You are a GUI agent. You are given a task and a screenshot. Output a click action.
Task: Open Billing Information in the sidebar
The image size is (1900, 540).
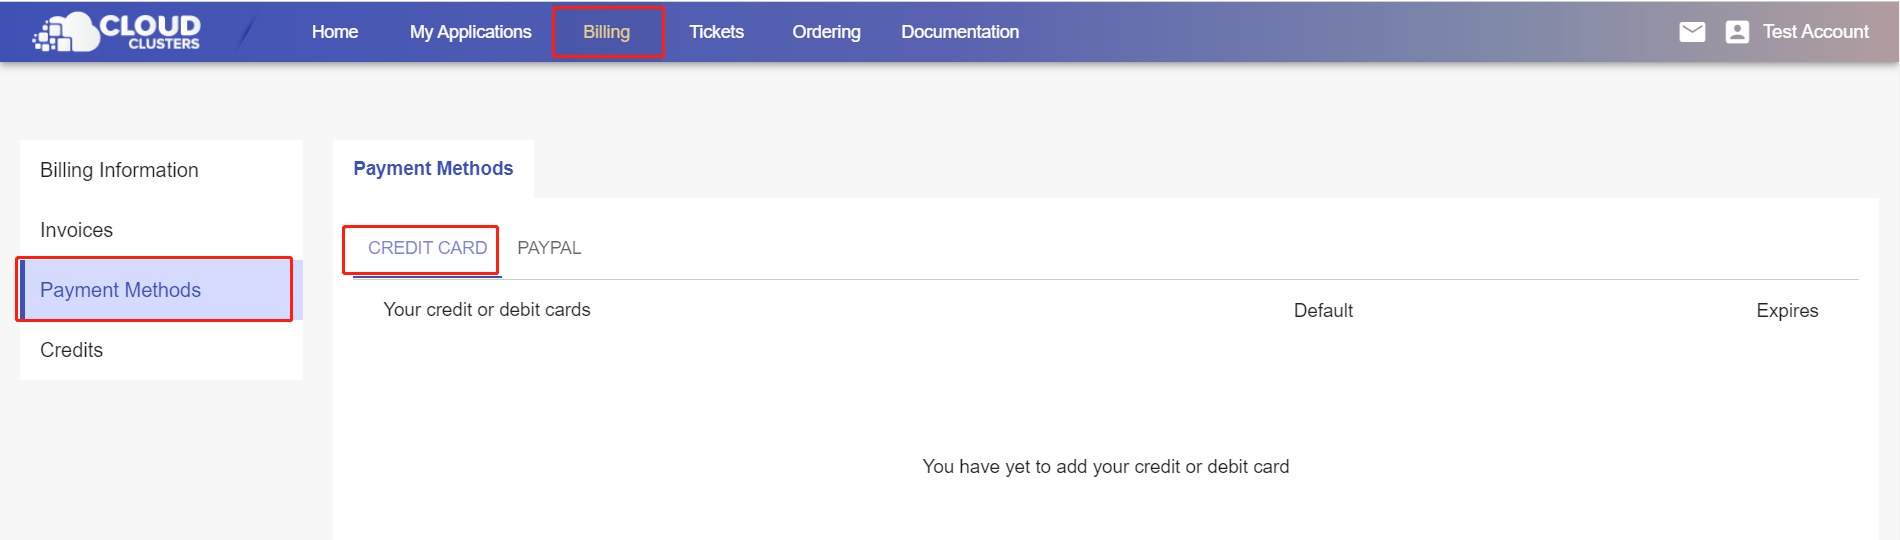coord(119,170)
